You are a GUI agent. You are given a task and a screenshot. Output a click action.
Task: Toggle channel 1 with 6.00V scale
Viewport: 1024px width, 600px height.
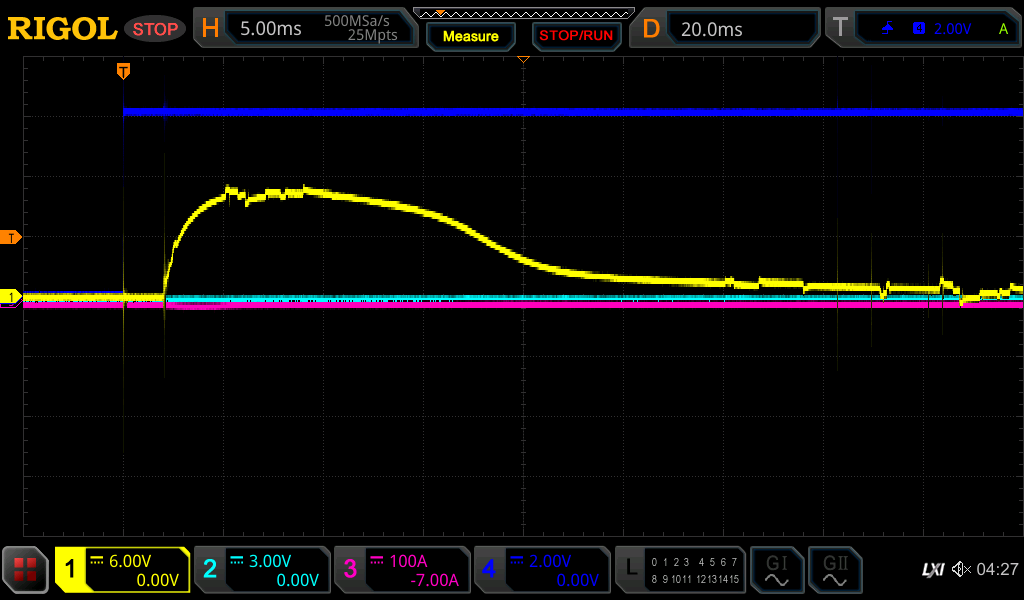click(x=122, y=570)
